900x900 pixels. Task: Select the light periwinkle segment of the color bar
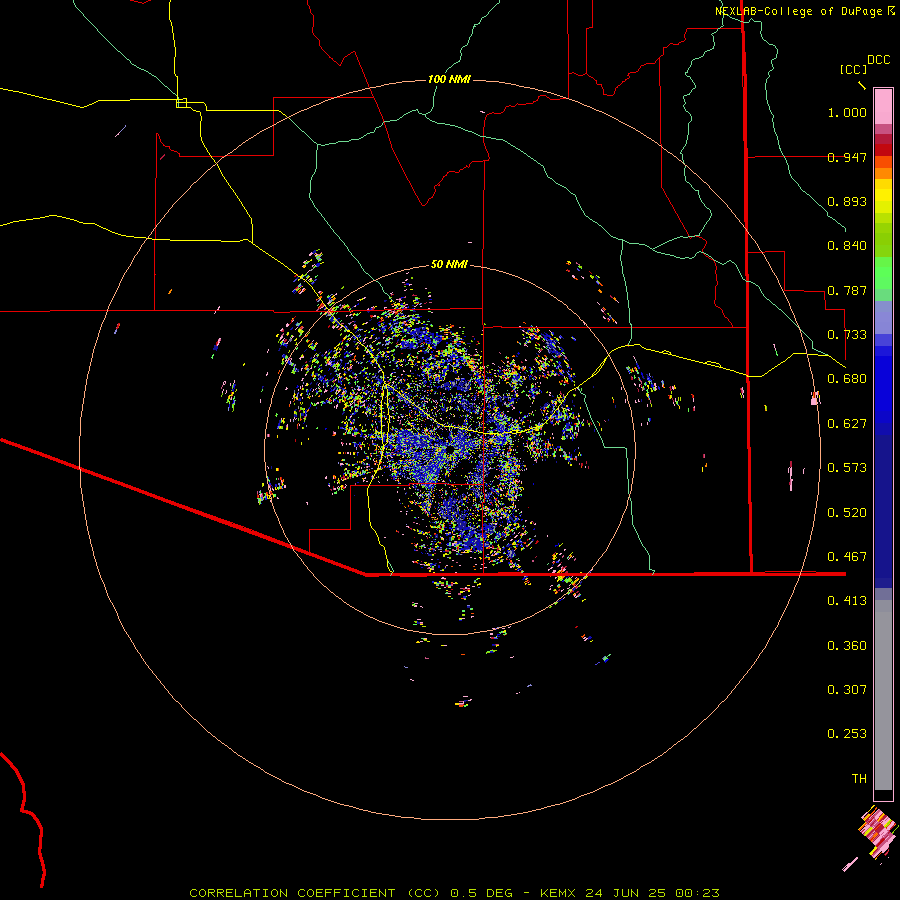coord(883,317)
